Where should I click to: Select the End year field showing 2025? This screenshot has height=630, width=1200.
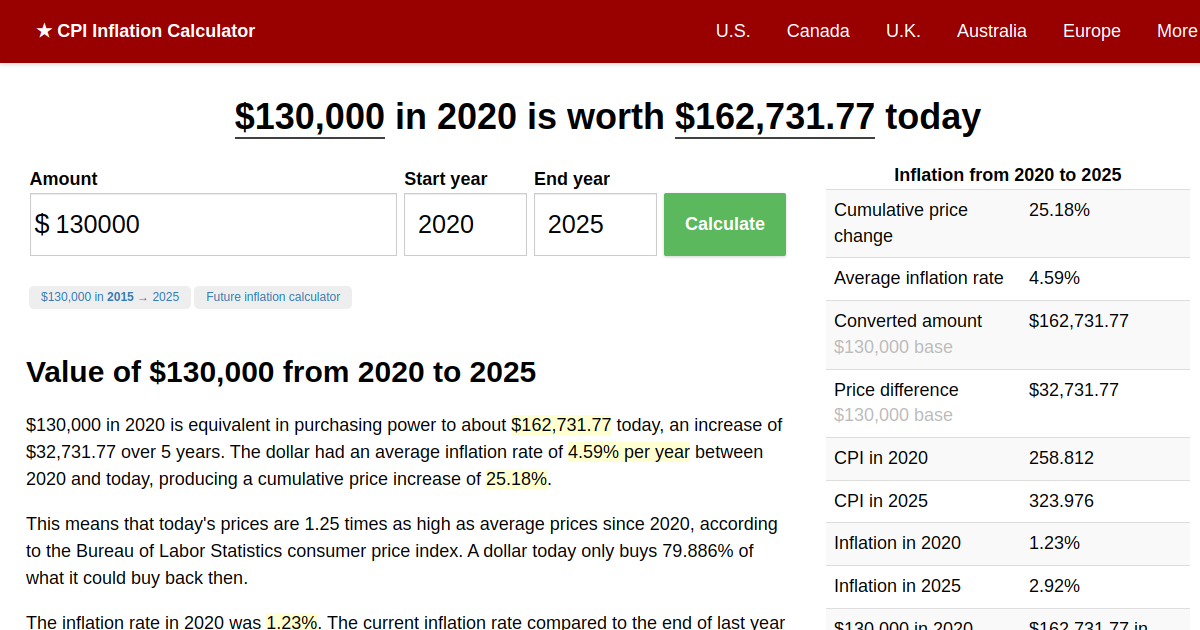(595, 224)
